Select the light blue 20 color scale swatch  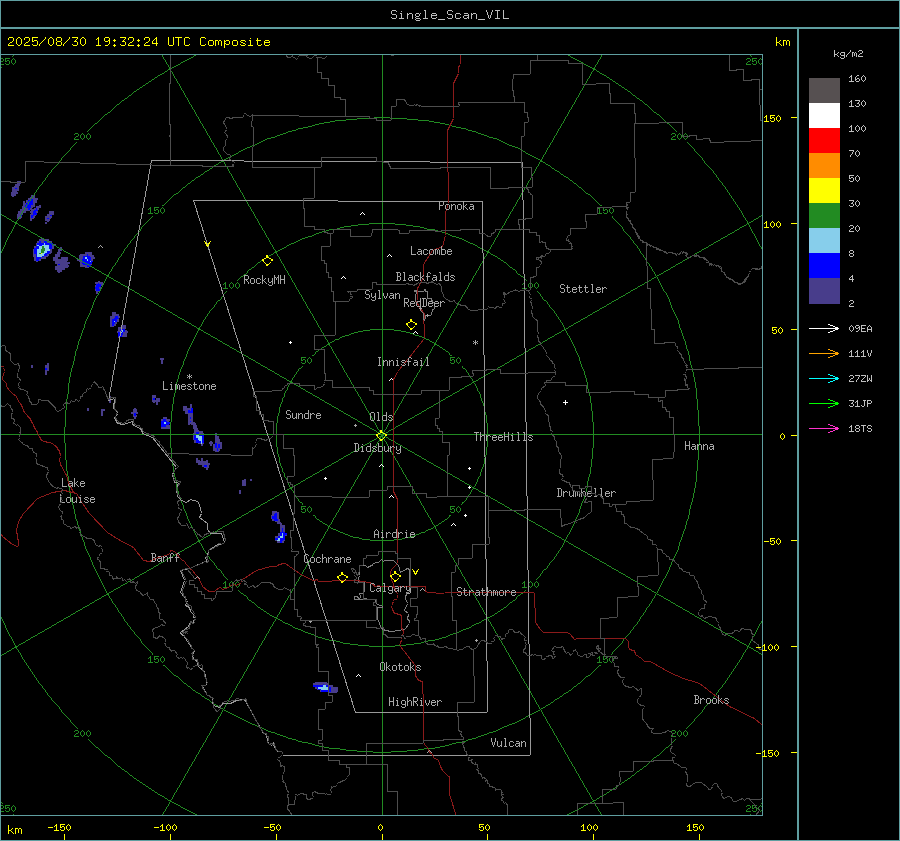824,241
